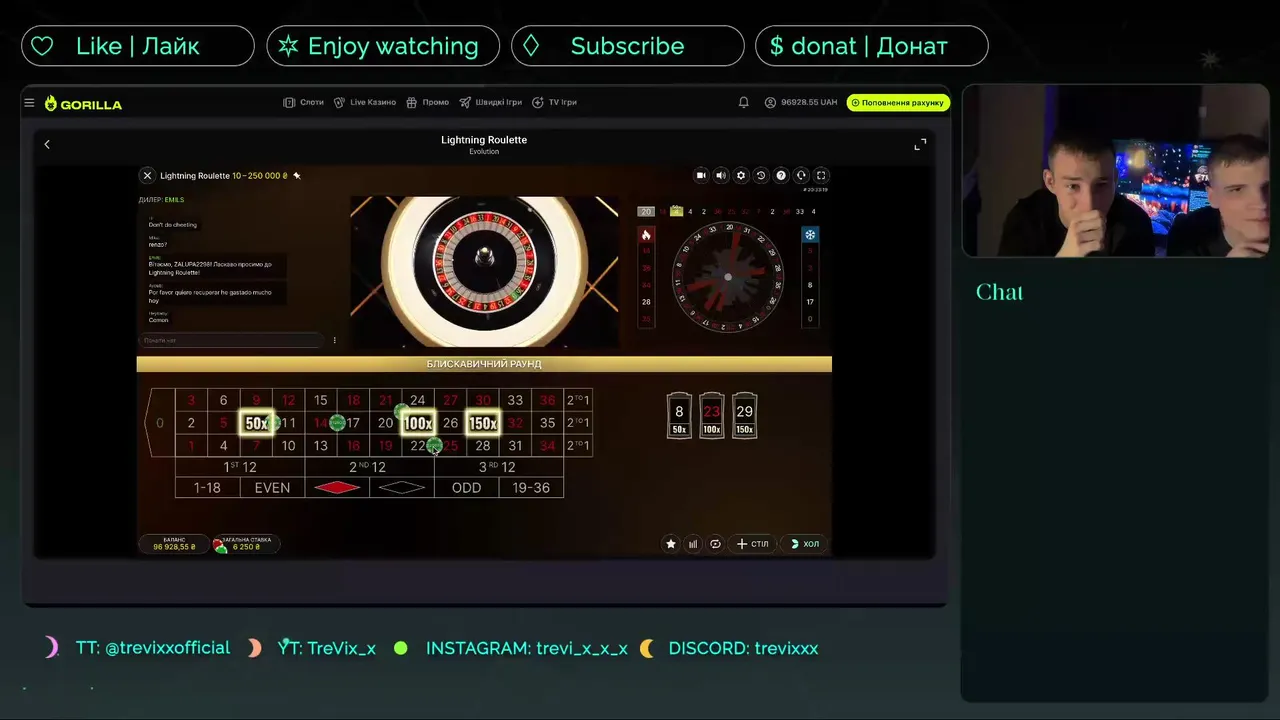Bet on the 2ND 12 dozen
Screen dimensions: 1280x720
tap(370, 467)
